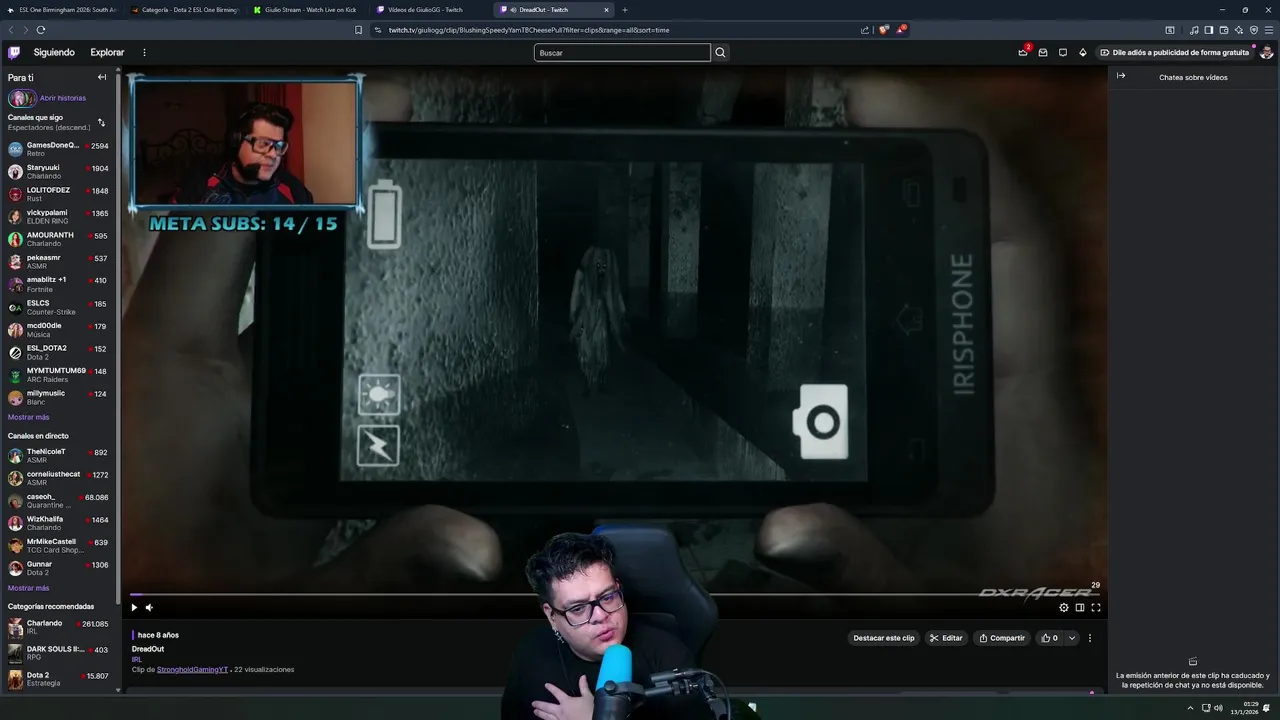The image size is (1280, 720).
Task: Seek along the clip progress bar
Action: pos(615,594)
